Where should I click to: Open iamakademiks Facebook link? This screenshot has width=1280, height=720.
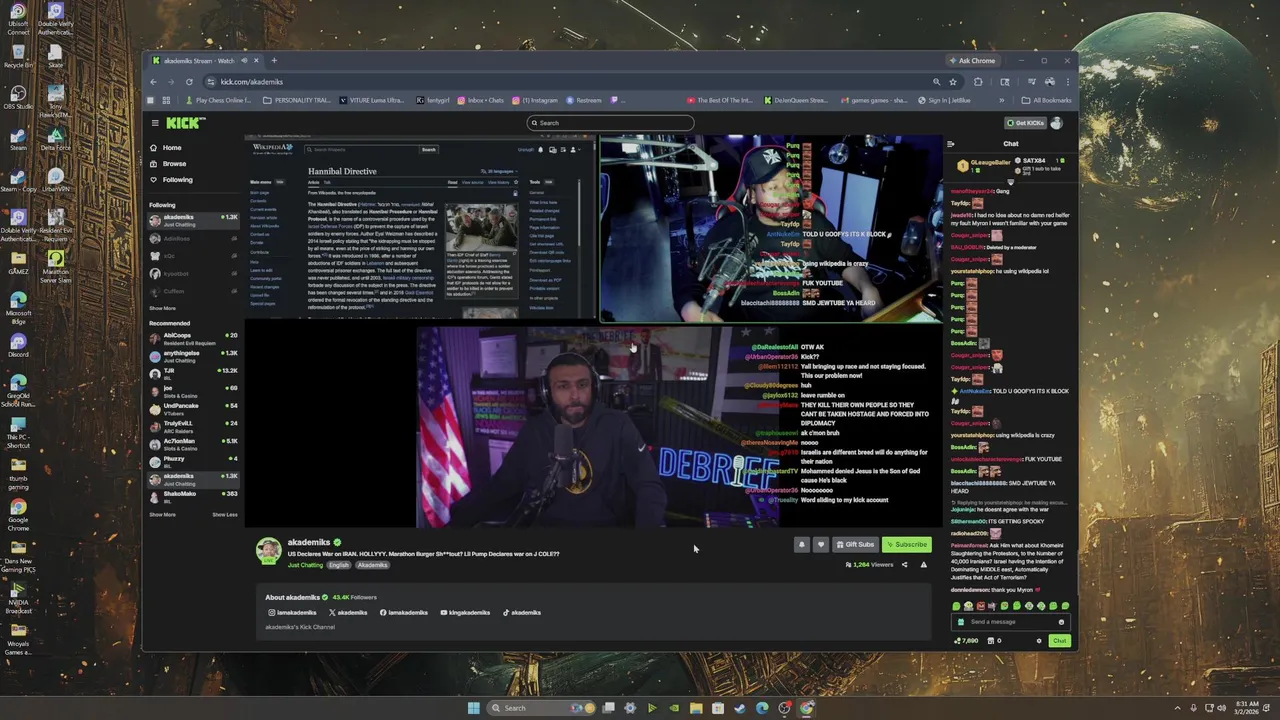click(x=403, y=613)
